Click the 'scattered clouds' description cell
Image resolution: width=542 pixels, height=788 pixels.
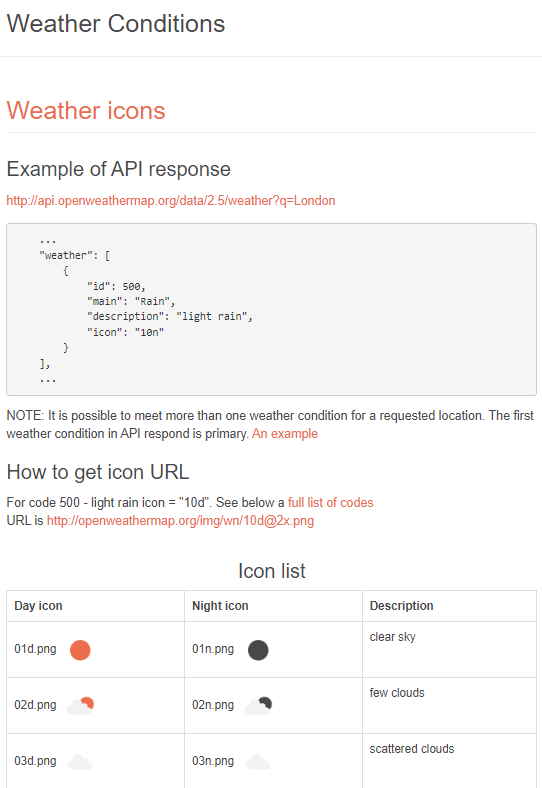coord(449,762)
